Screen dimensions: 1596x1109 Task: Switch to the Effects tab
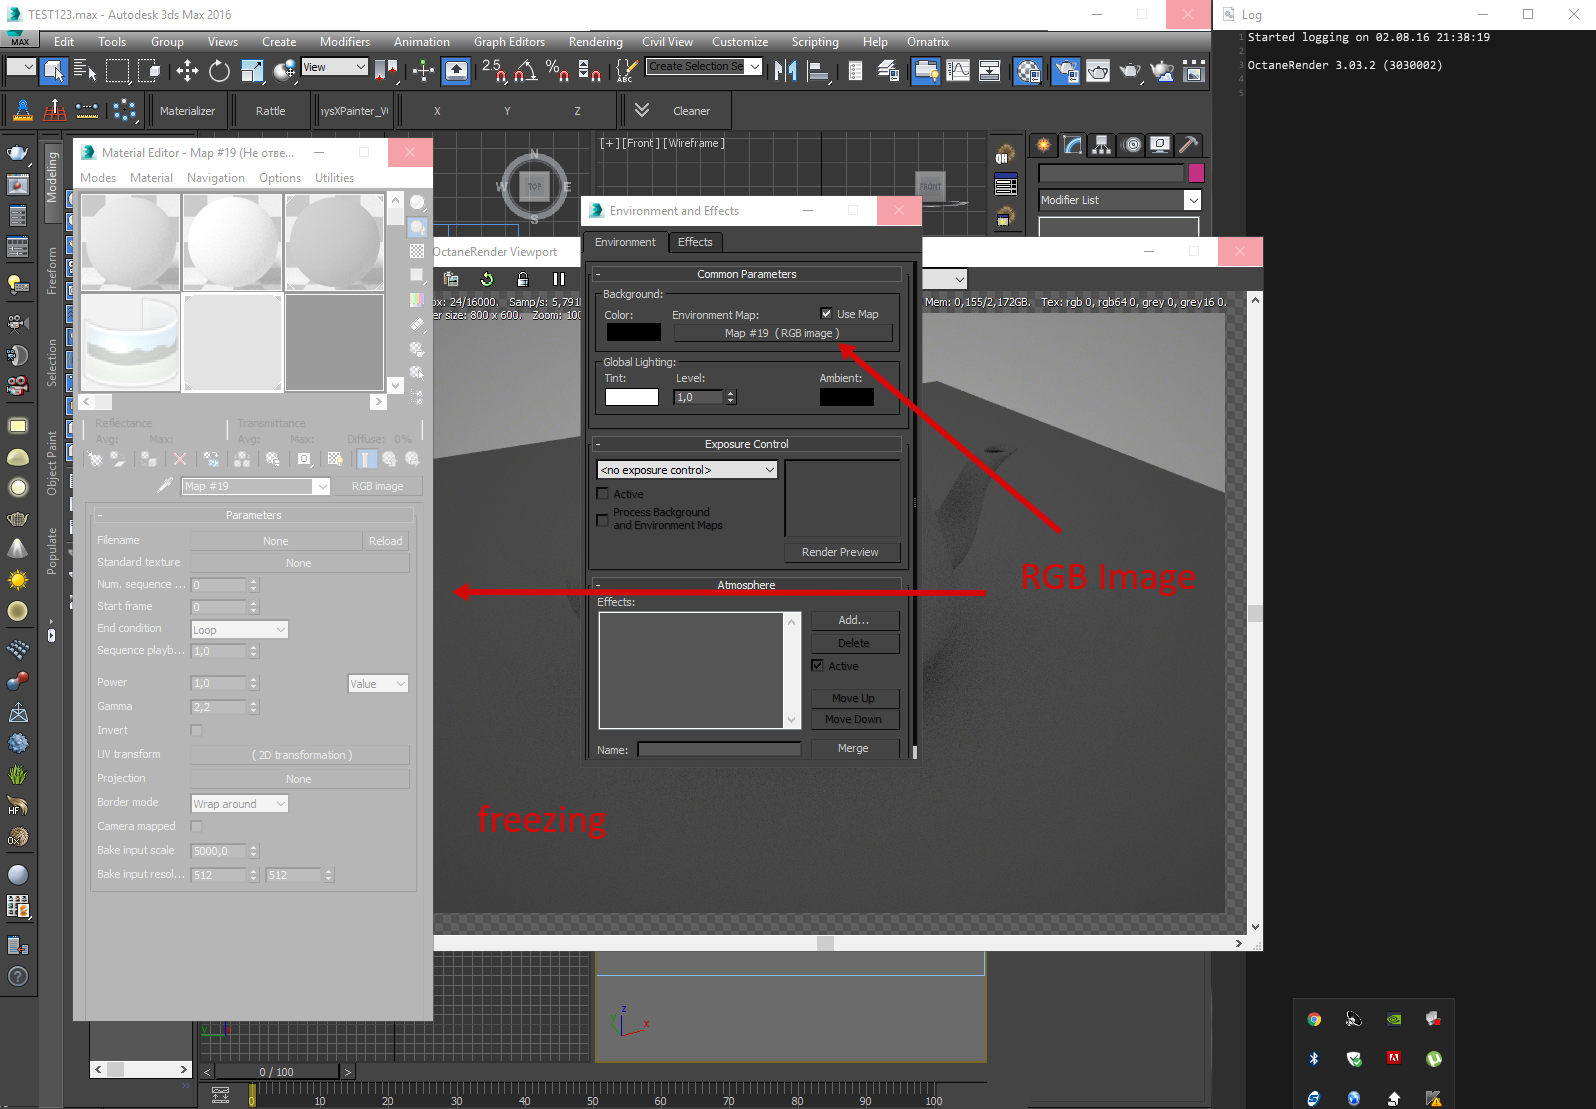pos(695,242)
